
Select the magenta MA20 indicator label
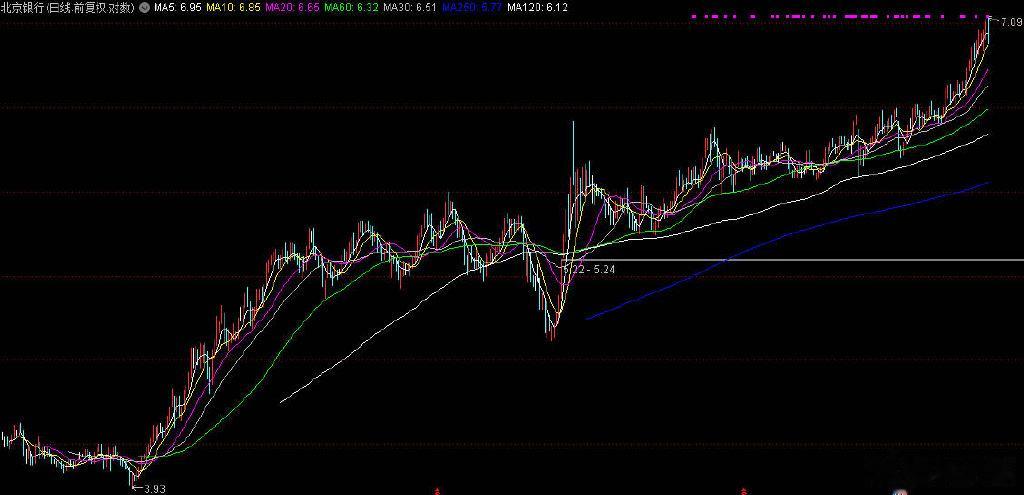293,8
